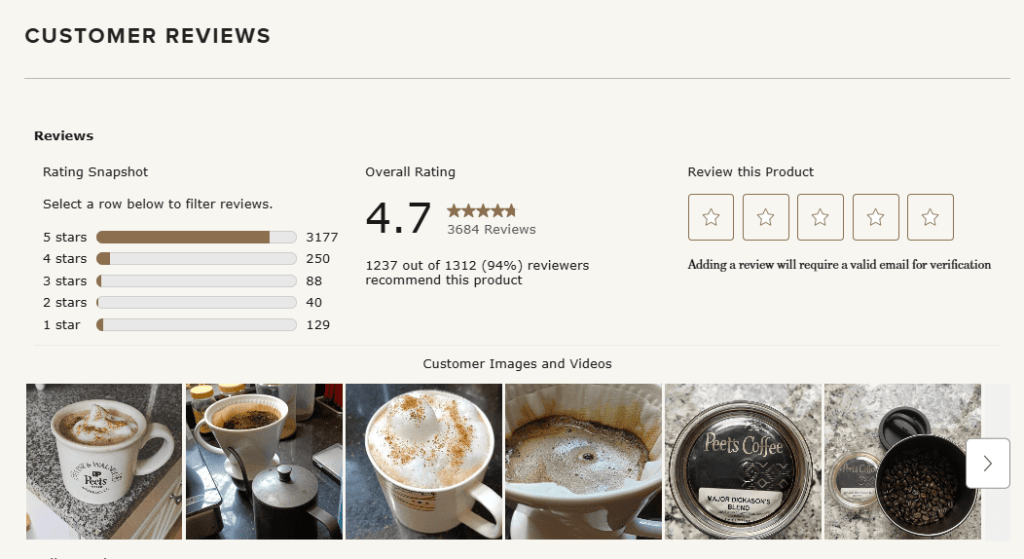The width and height of the screenshot is (1024, 559).
Task: Click the 4.7 overall rating number
Action: point(398,218)
